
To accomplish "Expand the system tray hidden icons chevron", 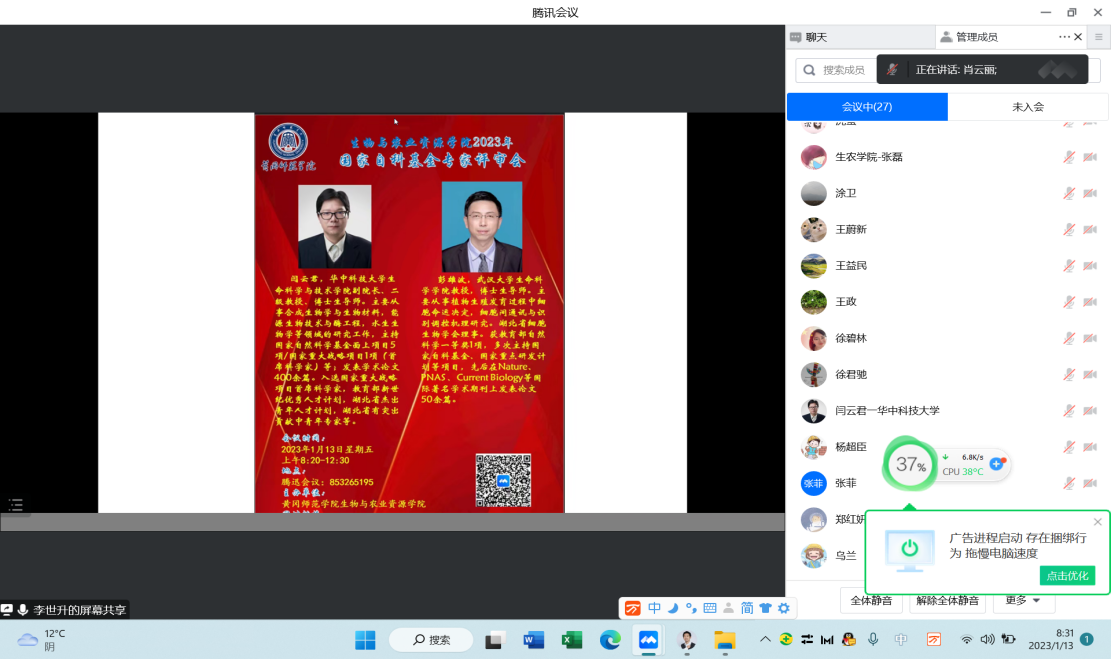I will click(765, 640).
